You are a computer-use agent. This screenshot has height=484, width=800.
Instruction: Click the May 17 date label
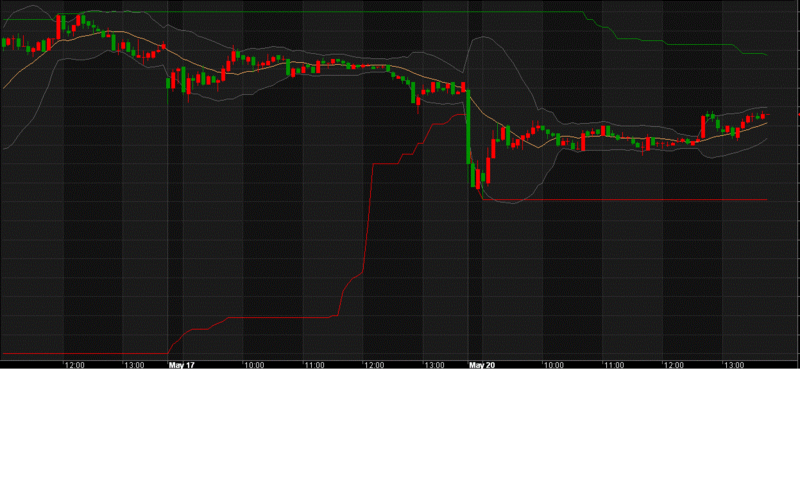(x=182, y=365)
